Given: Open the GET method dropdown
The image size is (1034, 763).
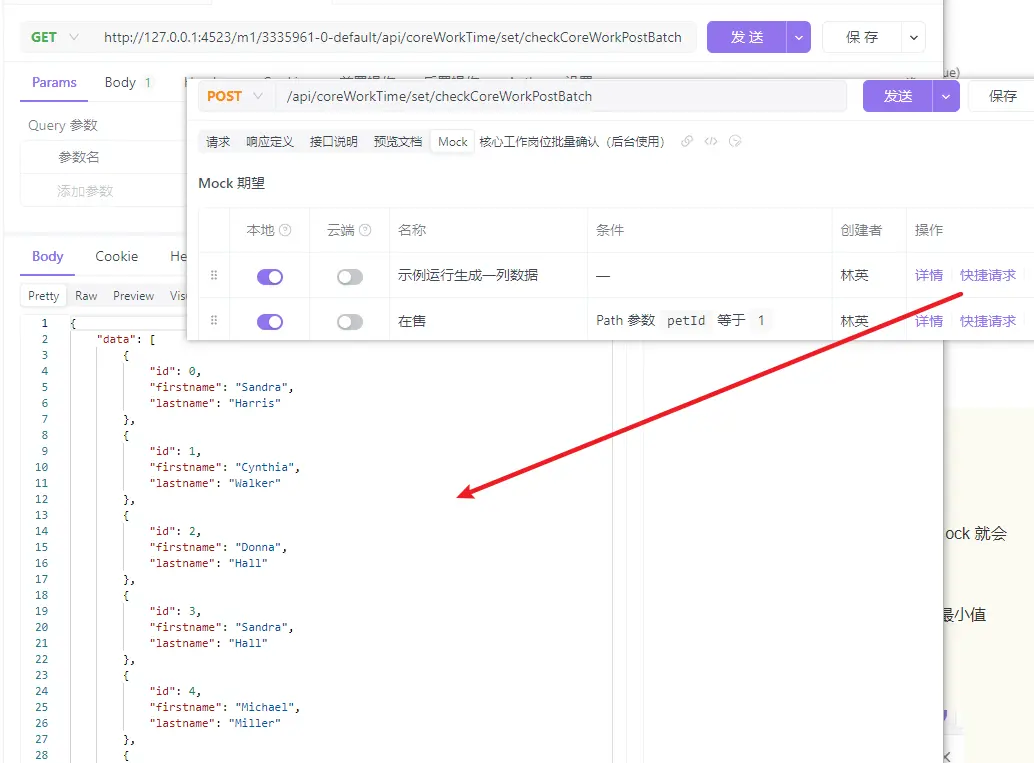Looking at the screenshot, I should tap(54, 37).
